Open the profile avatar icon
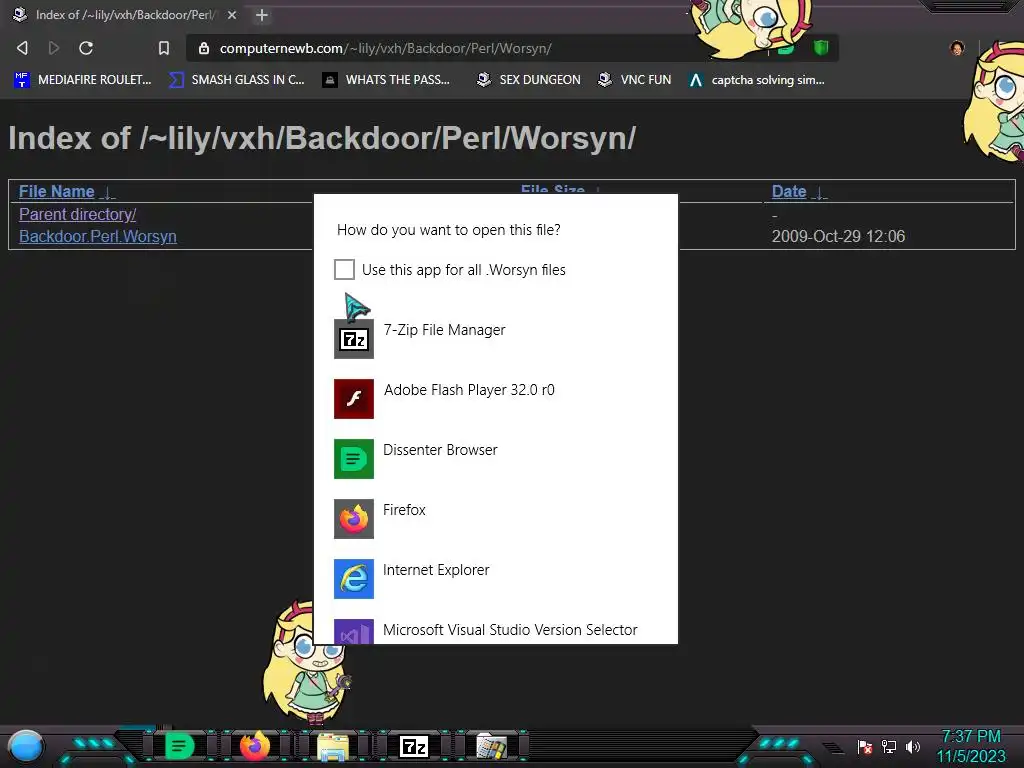The image size is (1024, 768). coord(957,48)
